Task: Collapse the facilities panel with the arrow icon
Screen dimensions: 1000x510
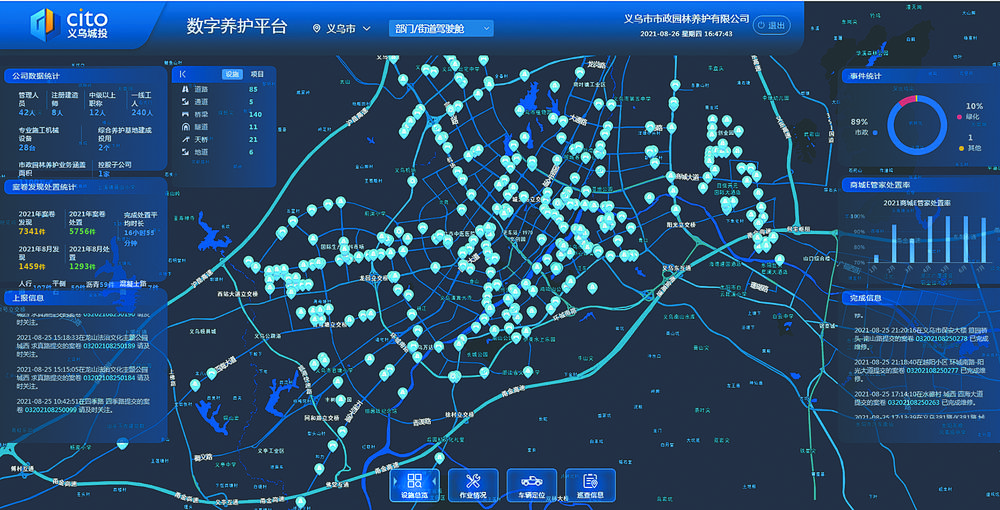Action: coord(183,74)
